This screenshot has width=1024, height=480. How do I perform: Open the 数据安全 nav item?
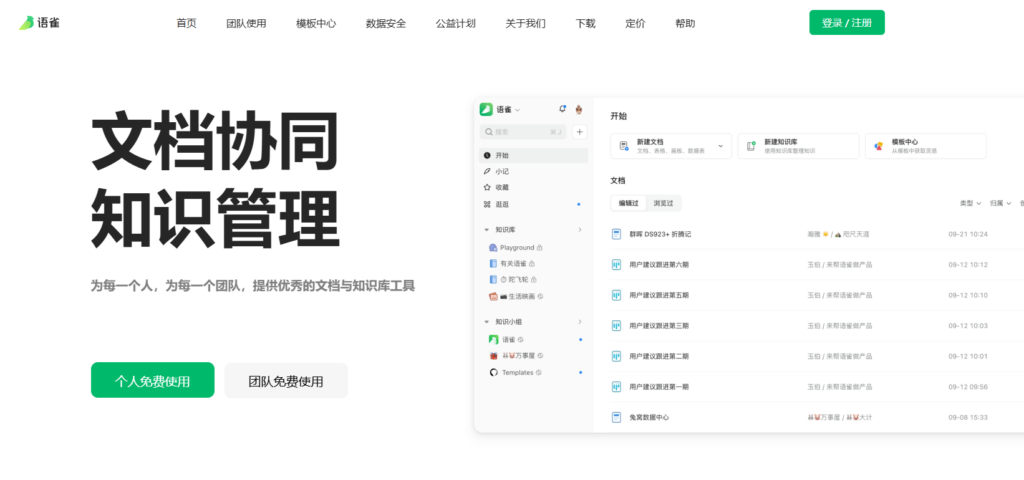point(386,24)
